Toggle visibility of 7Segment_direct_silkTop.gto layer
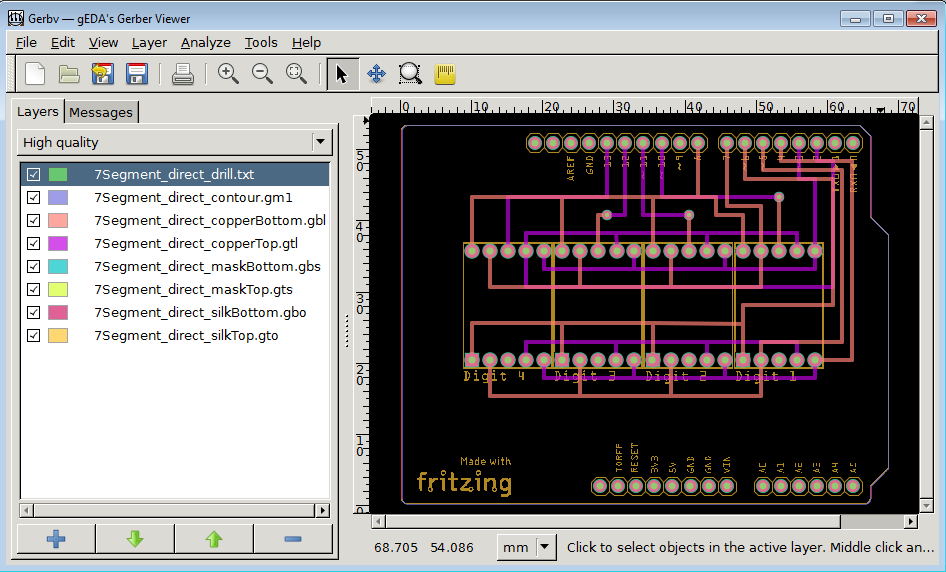Image resolution: width=946 pixels, height=572 pixels. click(34, 335)
